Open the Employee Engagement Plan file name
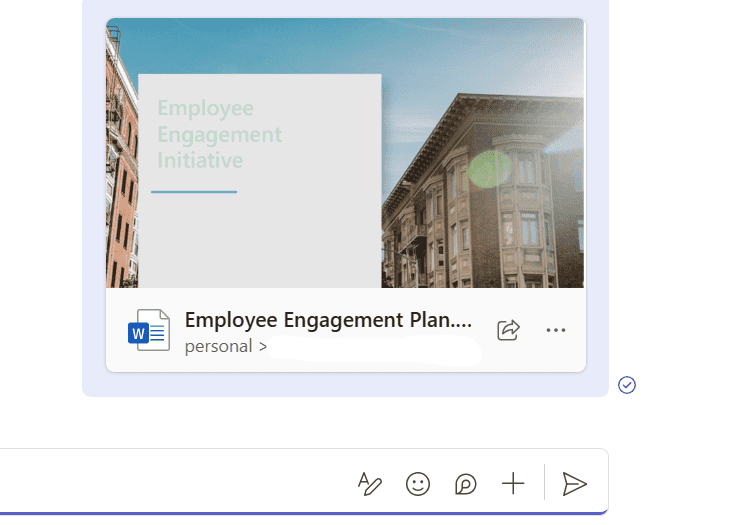 click(x=327, y=320)
